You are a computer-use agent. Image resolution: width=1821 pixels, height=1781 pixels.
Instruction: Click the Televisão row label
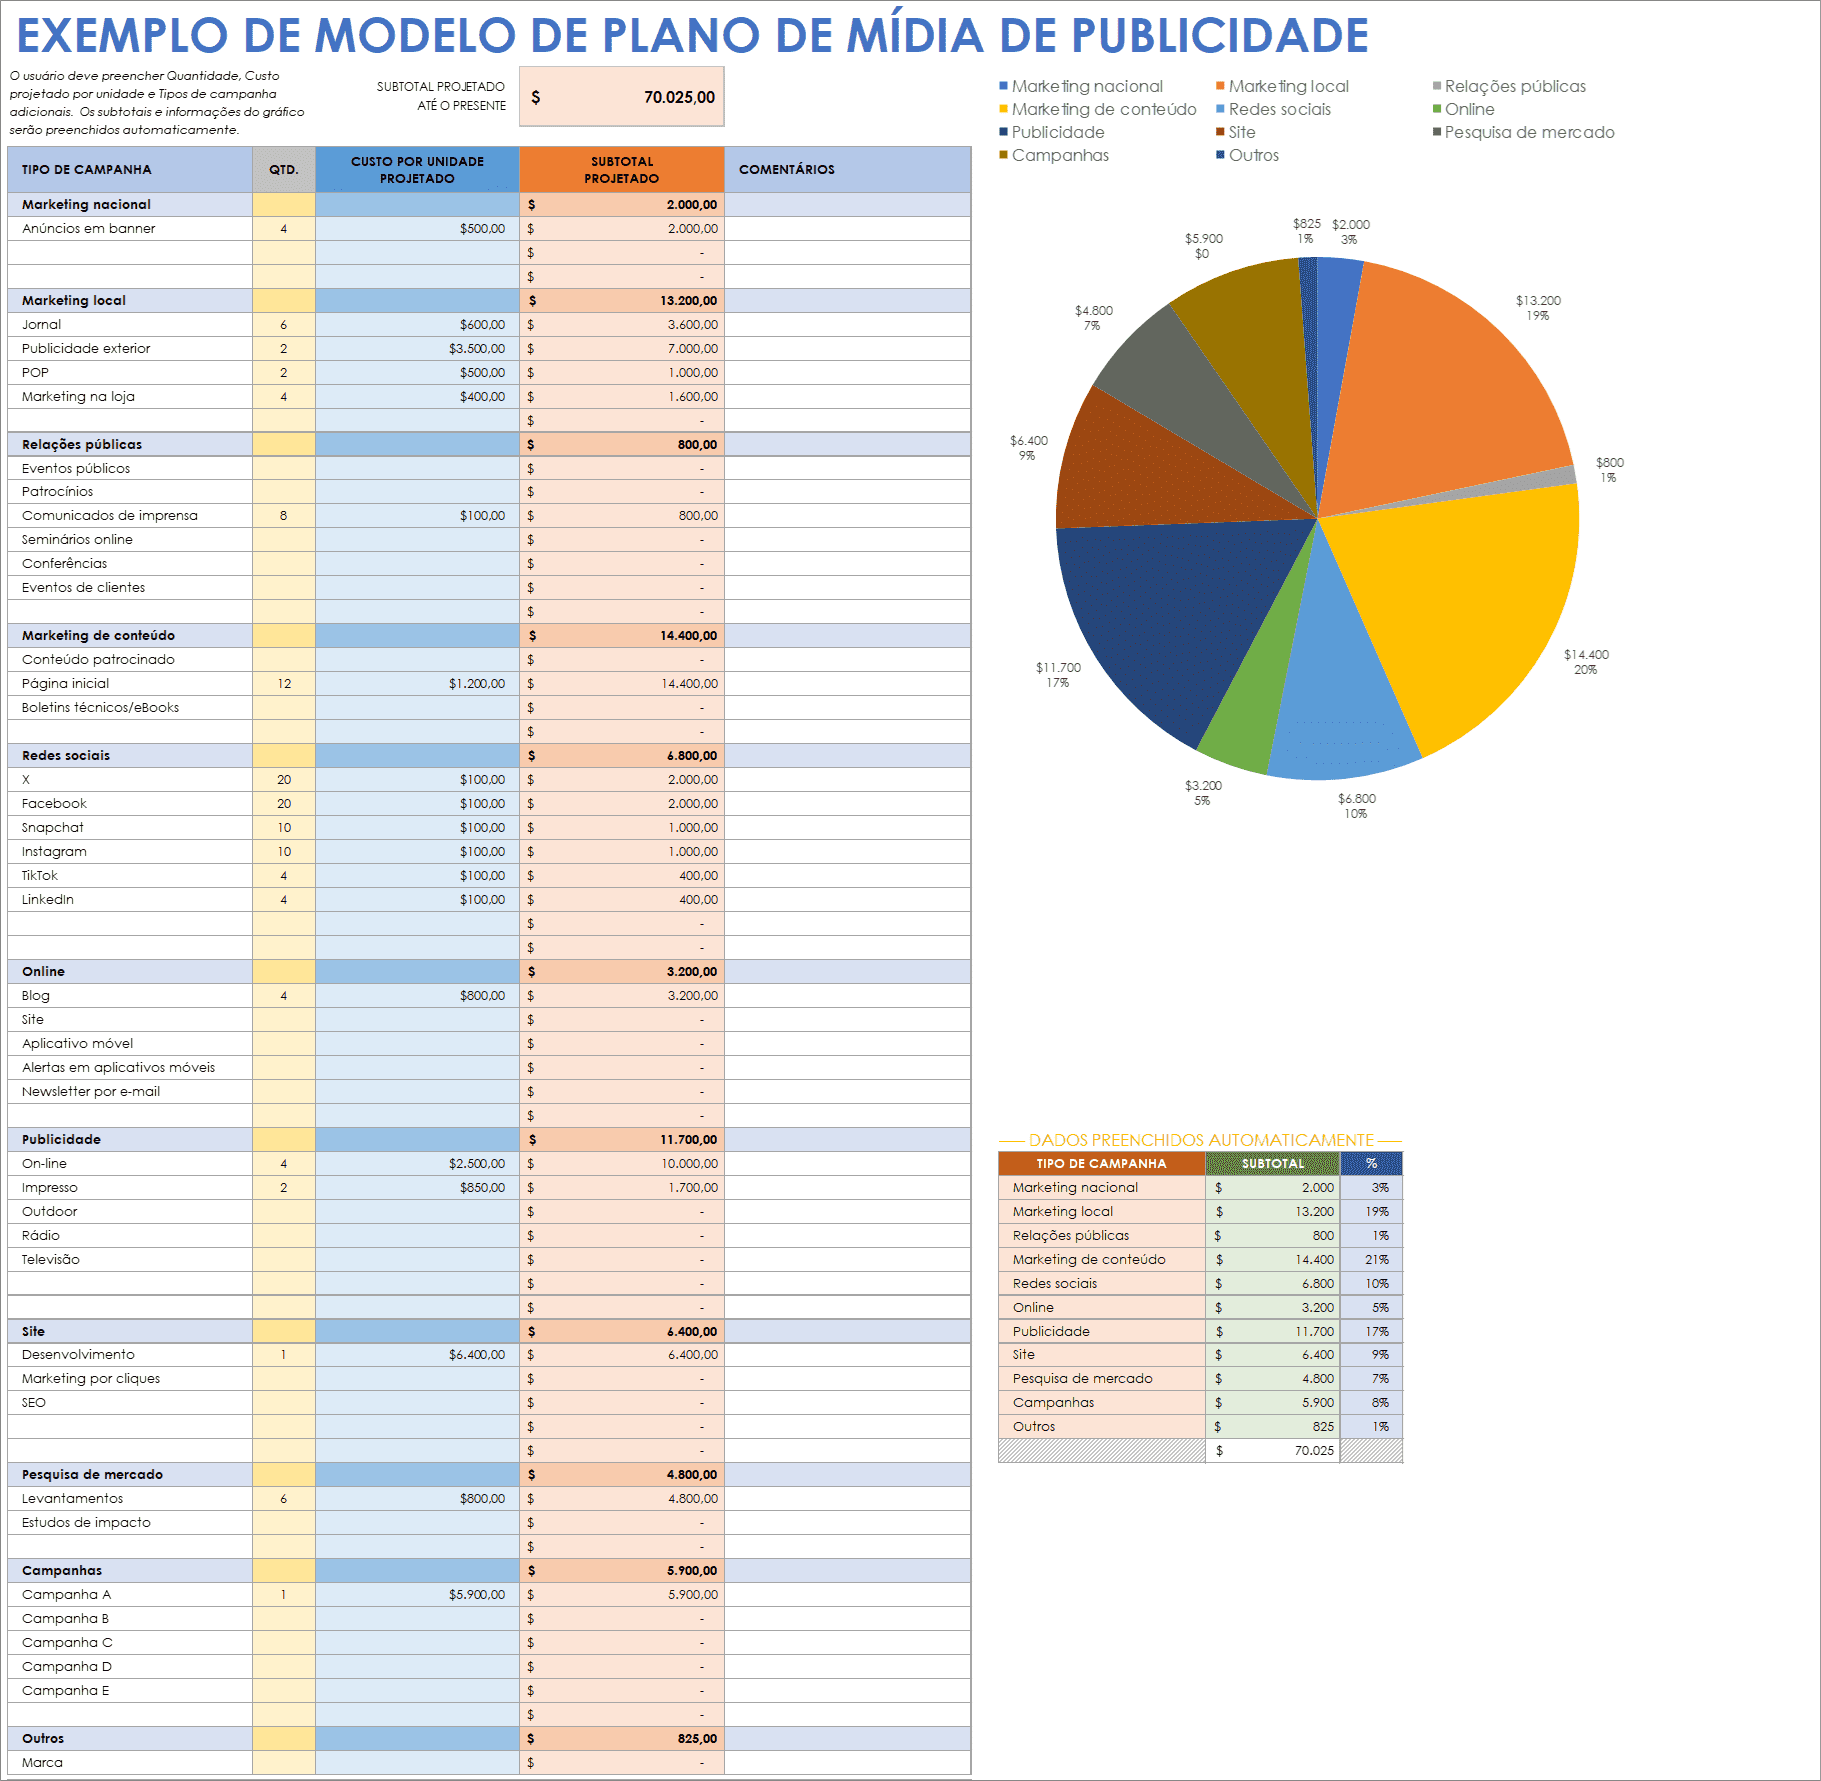51,1259
